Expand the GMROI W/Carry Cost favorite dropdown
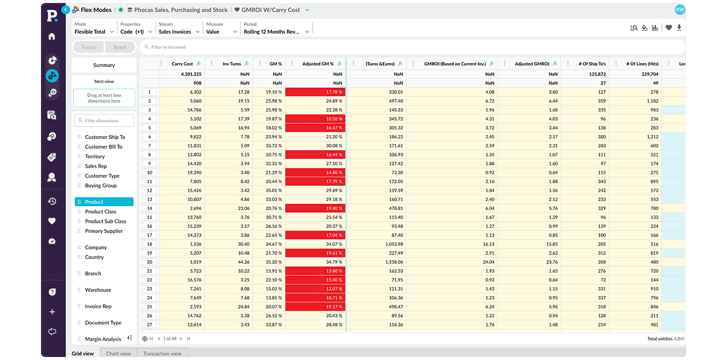Screen dimensions: 720x360 pos(307,10)
